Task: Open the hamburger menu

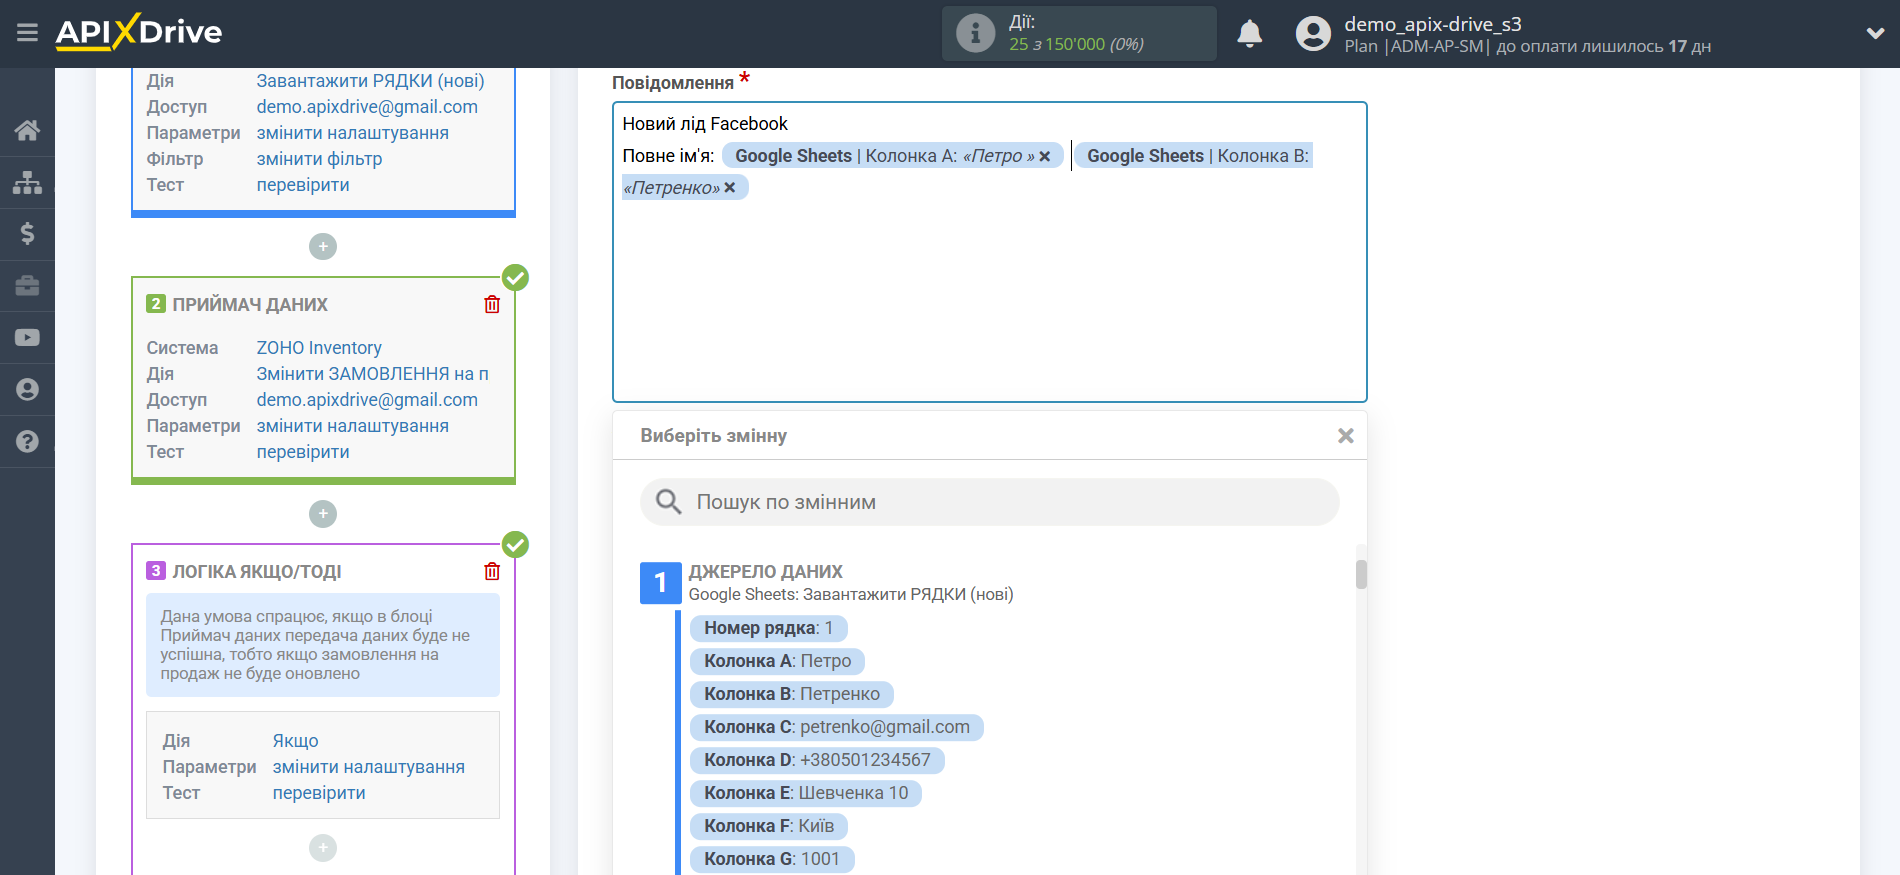Action: (27, 33)
